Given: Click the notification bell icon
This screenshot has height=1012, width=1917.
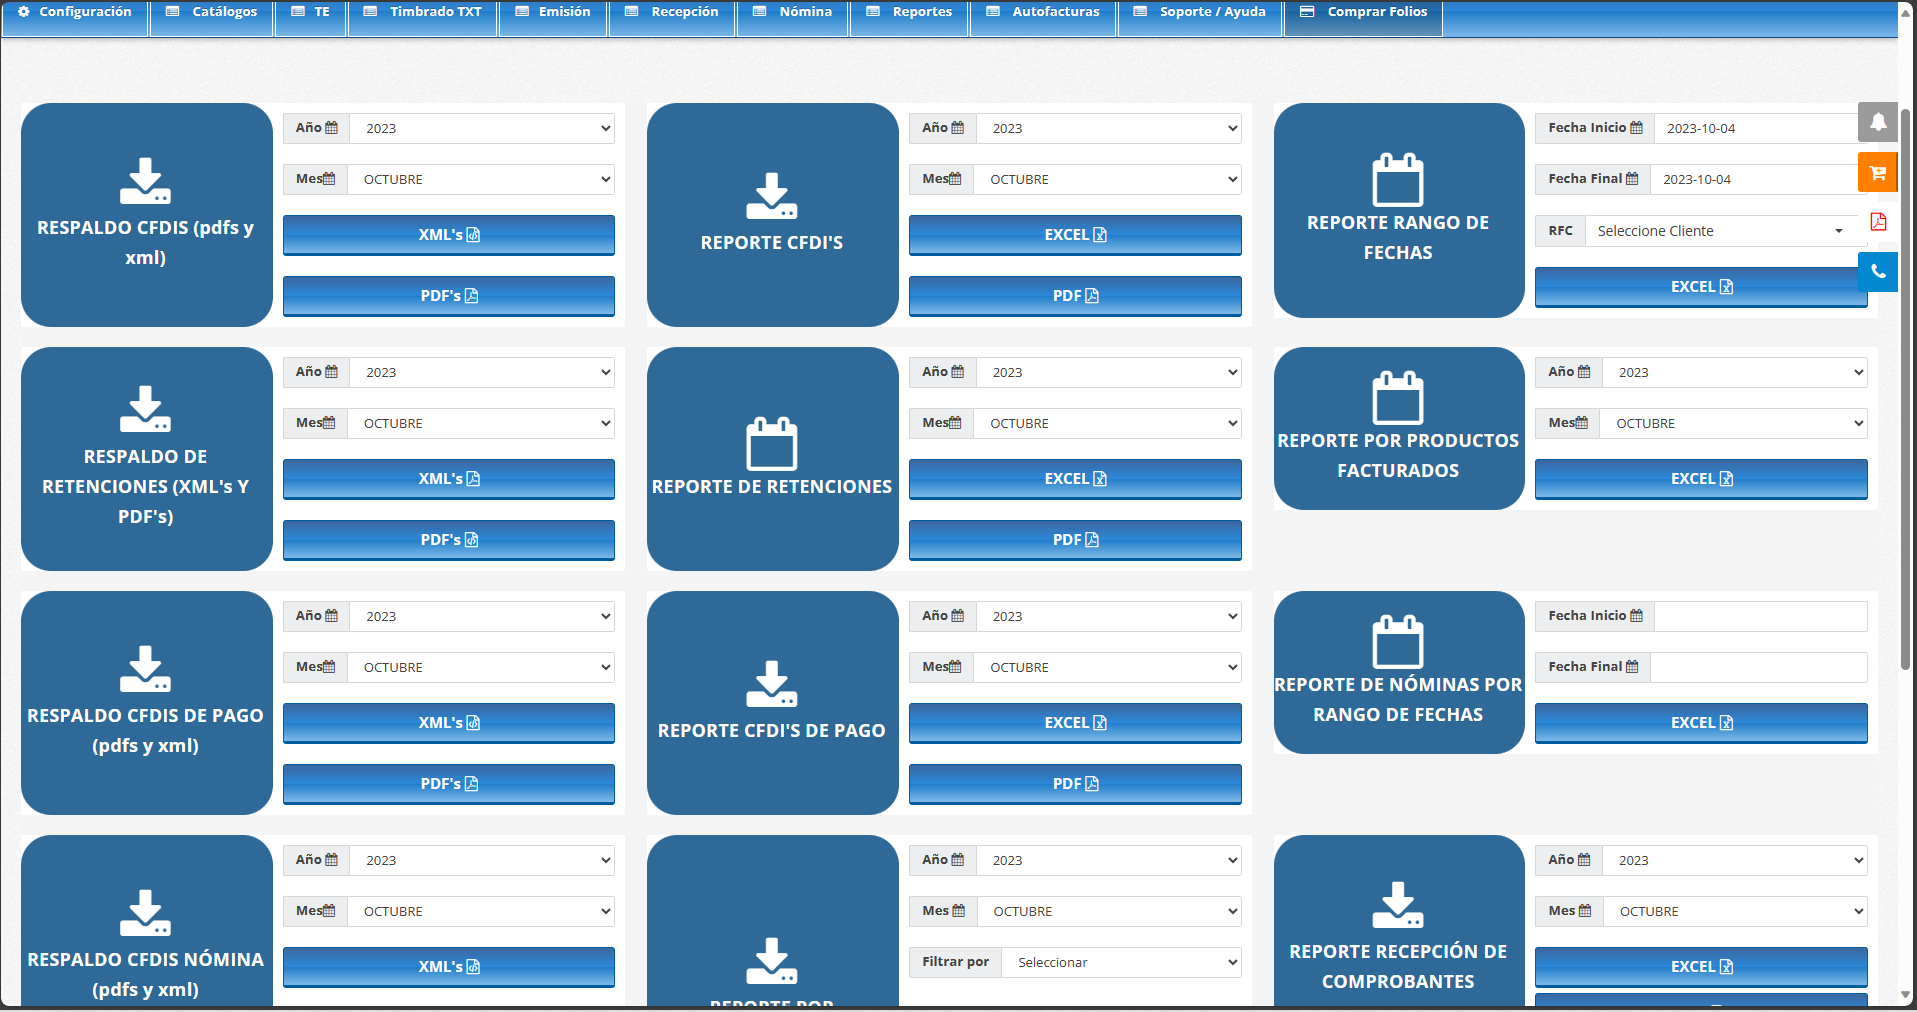Looking at the screenshot, I should click(1878, 122).
